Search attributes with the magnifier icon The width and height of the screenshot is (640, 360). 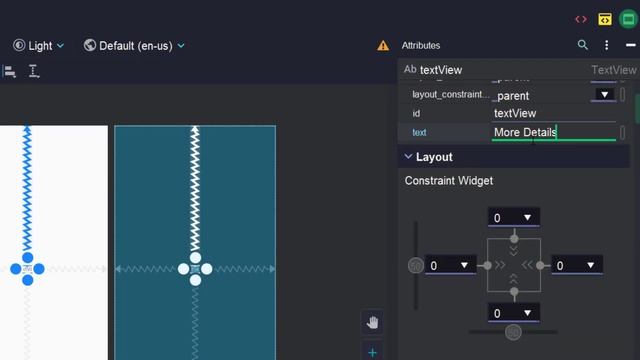pyautogui.click(x=583, y=45)
